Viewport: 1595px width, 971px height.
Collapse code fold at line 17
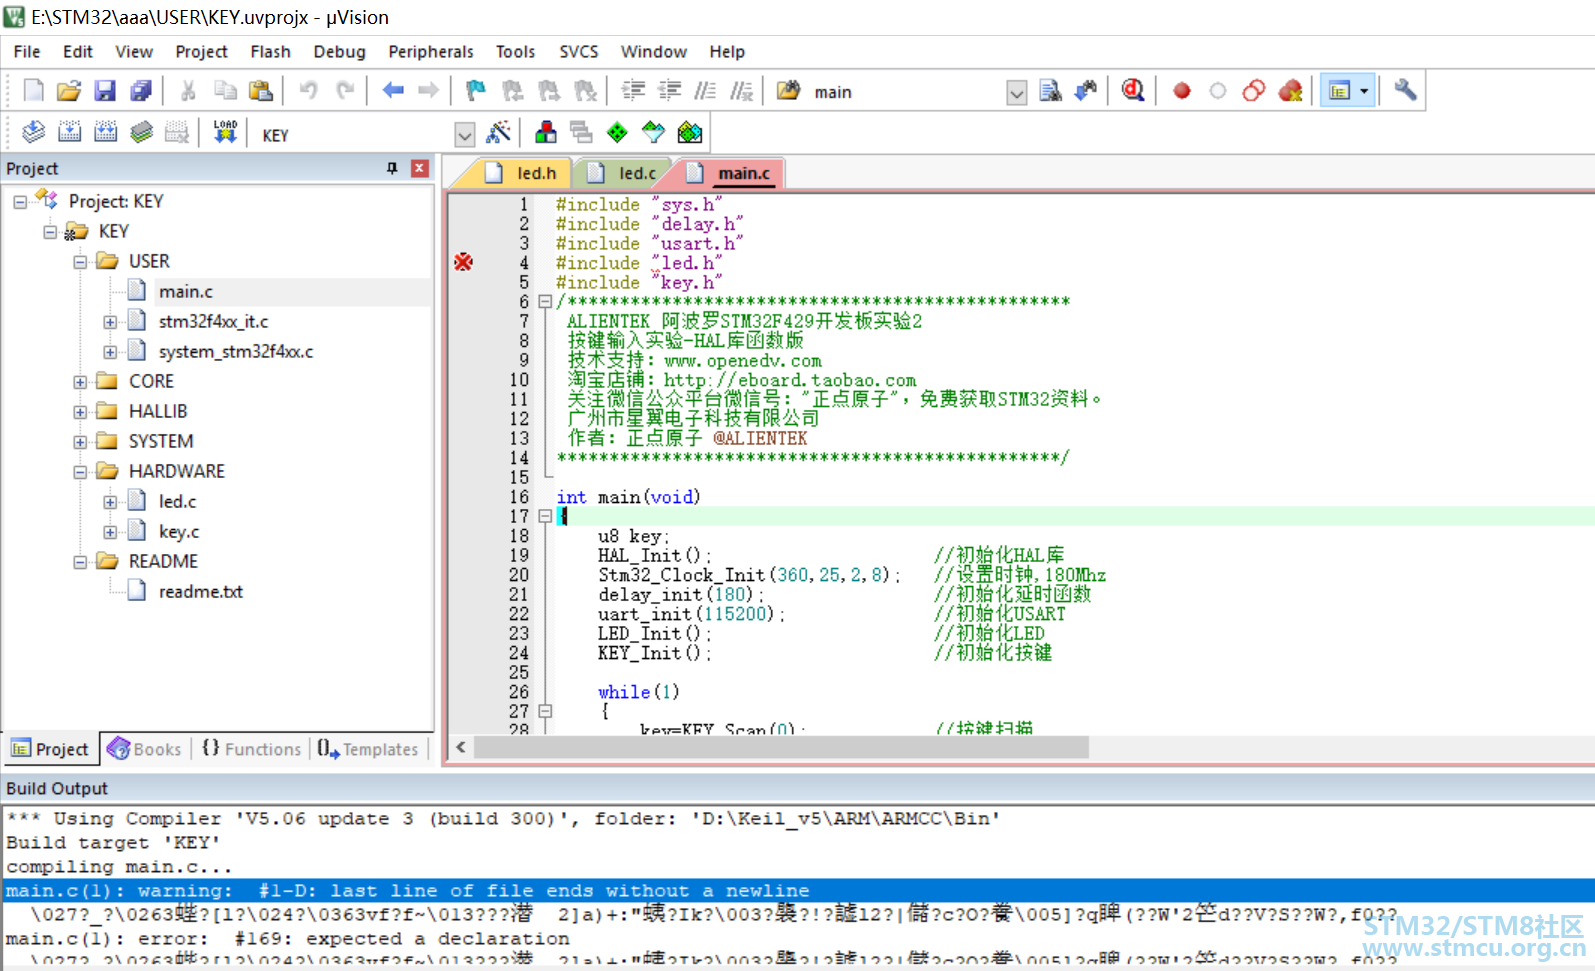(545, 516)
